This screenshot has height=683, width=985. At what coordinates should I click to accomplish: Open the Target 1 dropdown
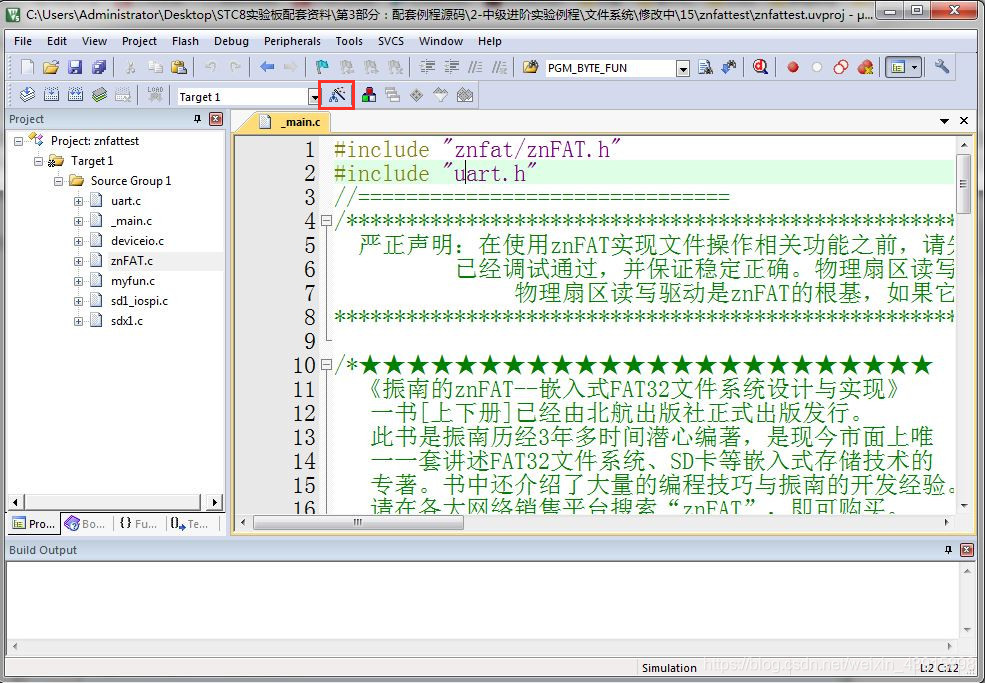[x=313, y=97]
